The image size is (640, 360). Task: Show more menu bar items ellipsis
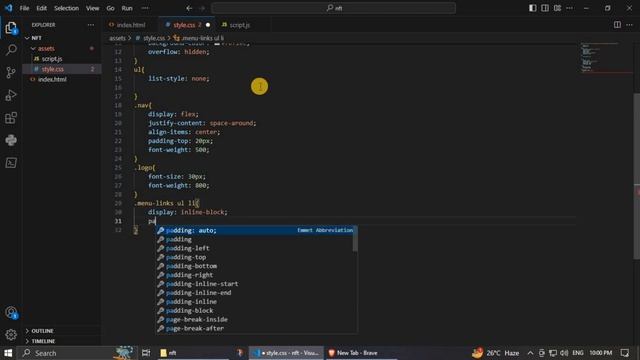[x=145, y=8]
